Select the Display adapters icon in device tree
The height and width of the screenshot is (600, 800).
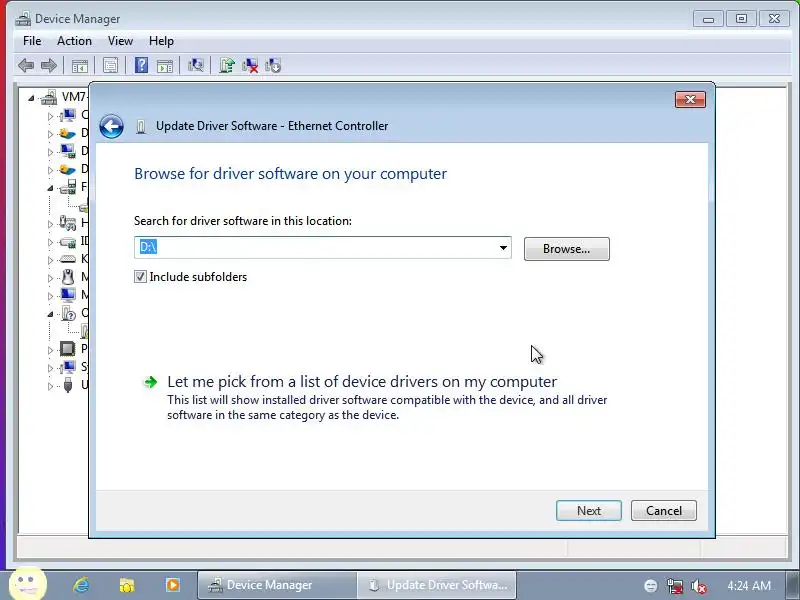pos(67,151)
